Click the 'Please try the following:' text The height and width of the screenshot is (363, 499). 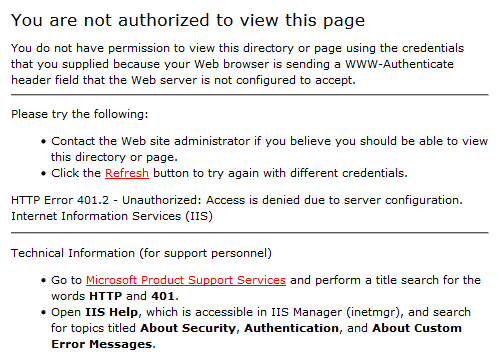pyautogui.click(x=80, y=114)
